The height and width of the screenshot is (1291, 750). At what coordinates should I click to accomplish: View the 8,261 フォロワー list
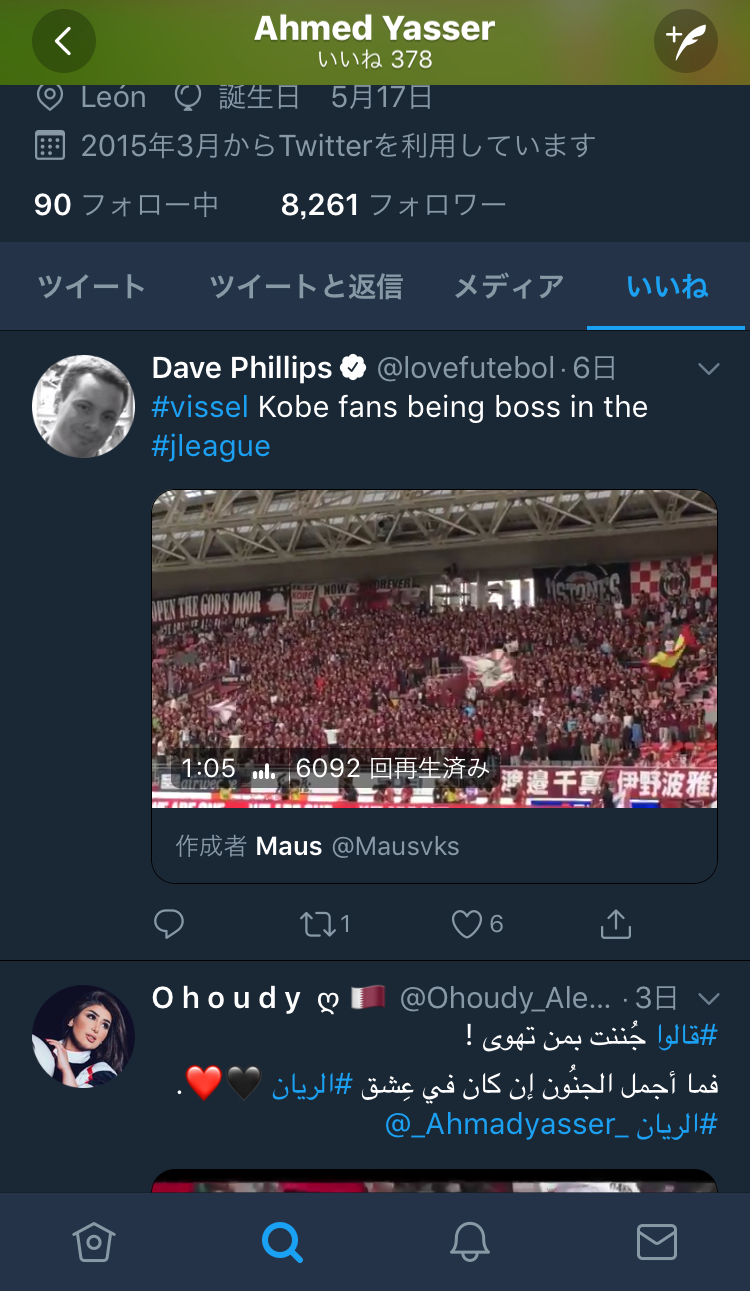pos(393,205)
